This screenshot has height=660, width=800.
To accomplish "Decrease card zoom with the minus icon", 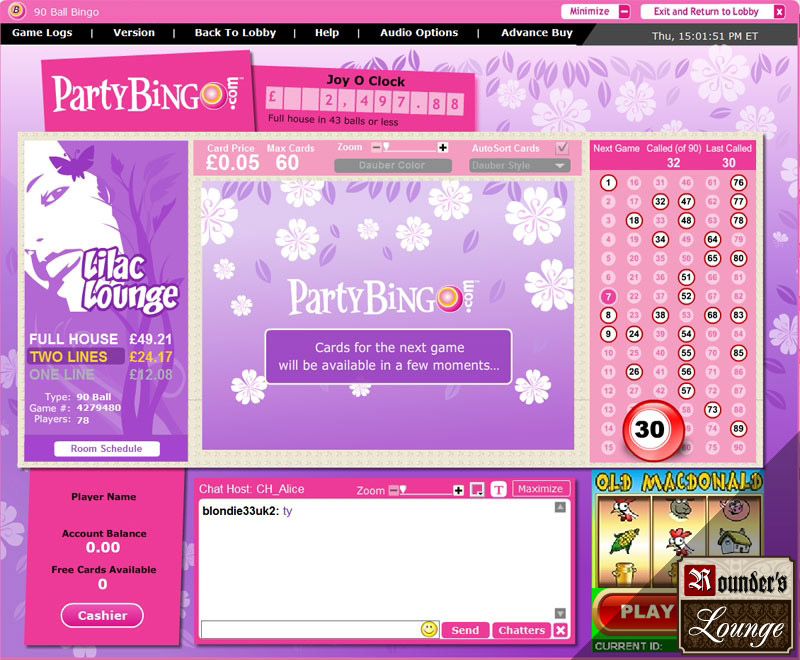I will (x=377, y=147).
